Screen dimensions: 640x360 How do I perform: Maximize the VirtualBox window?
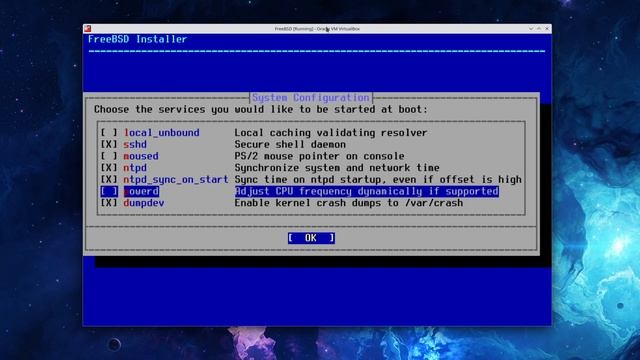click(539, 29)
